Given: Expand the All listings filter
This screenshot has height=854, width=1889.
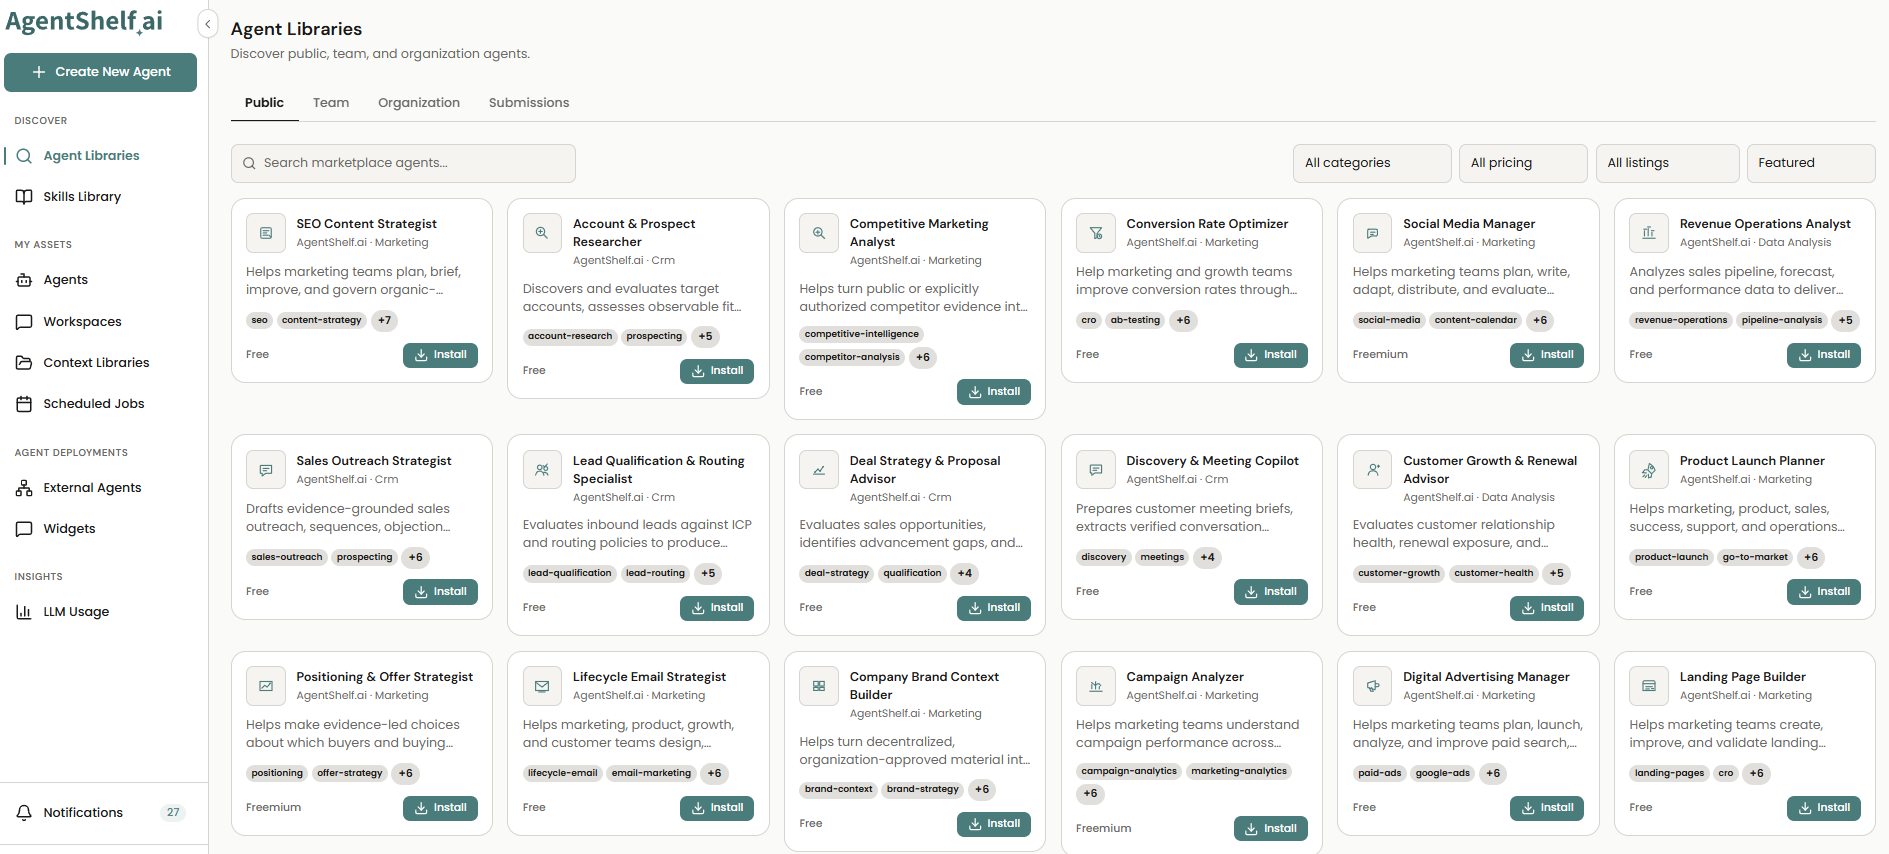Looking at the screenshot, I should (x=1667, y=163).
